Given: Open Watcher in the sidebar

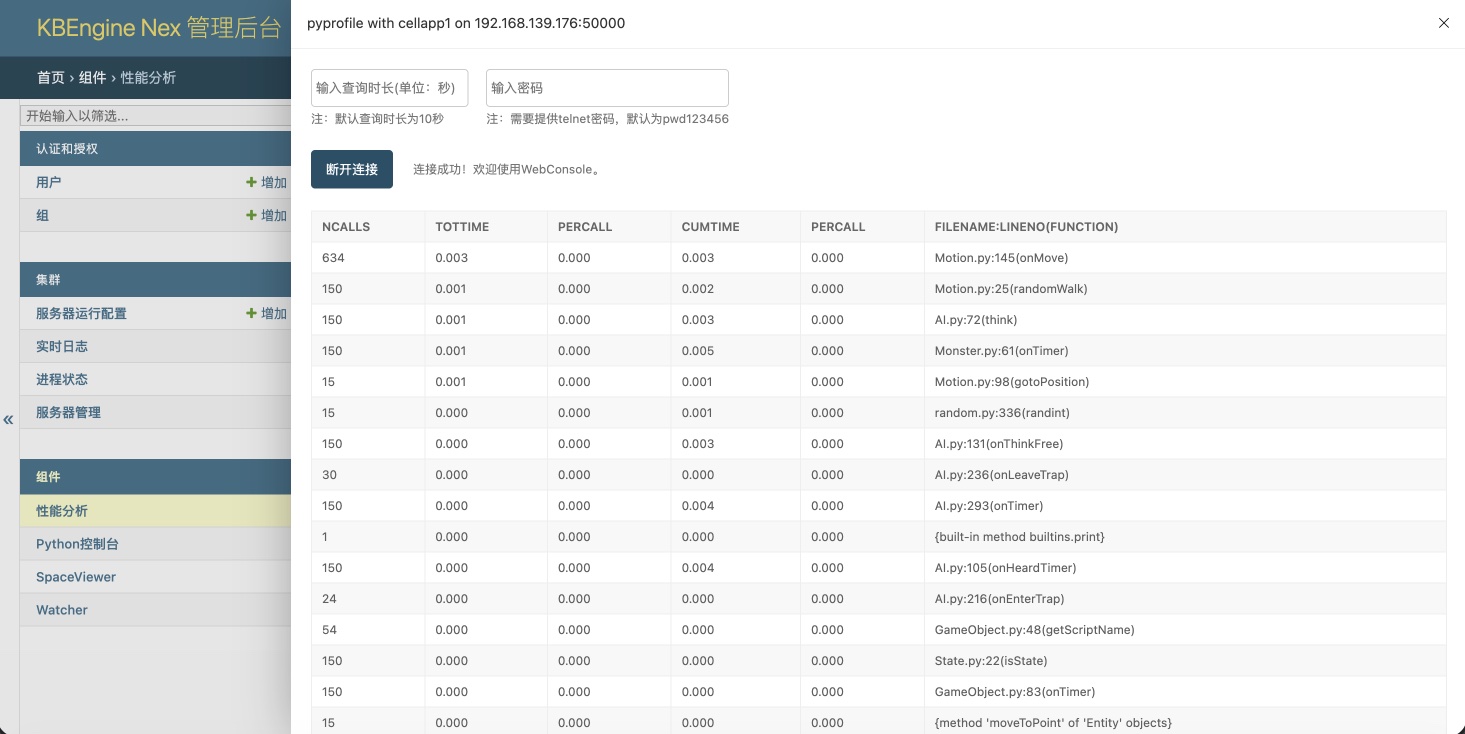Looking at the screenshot, I should tap(62, 611).
